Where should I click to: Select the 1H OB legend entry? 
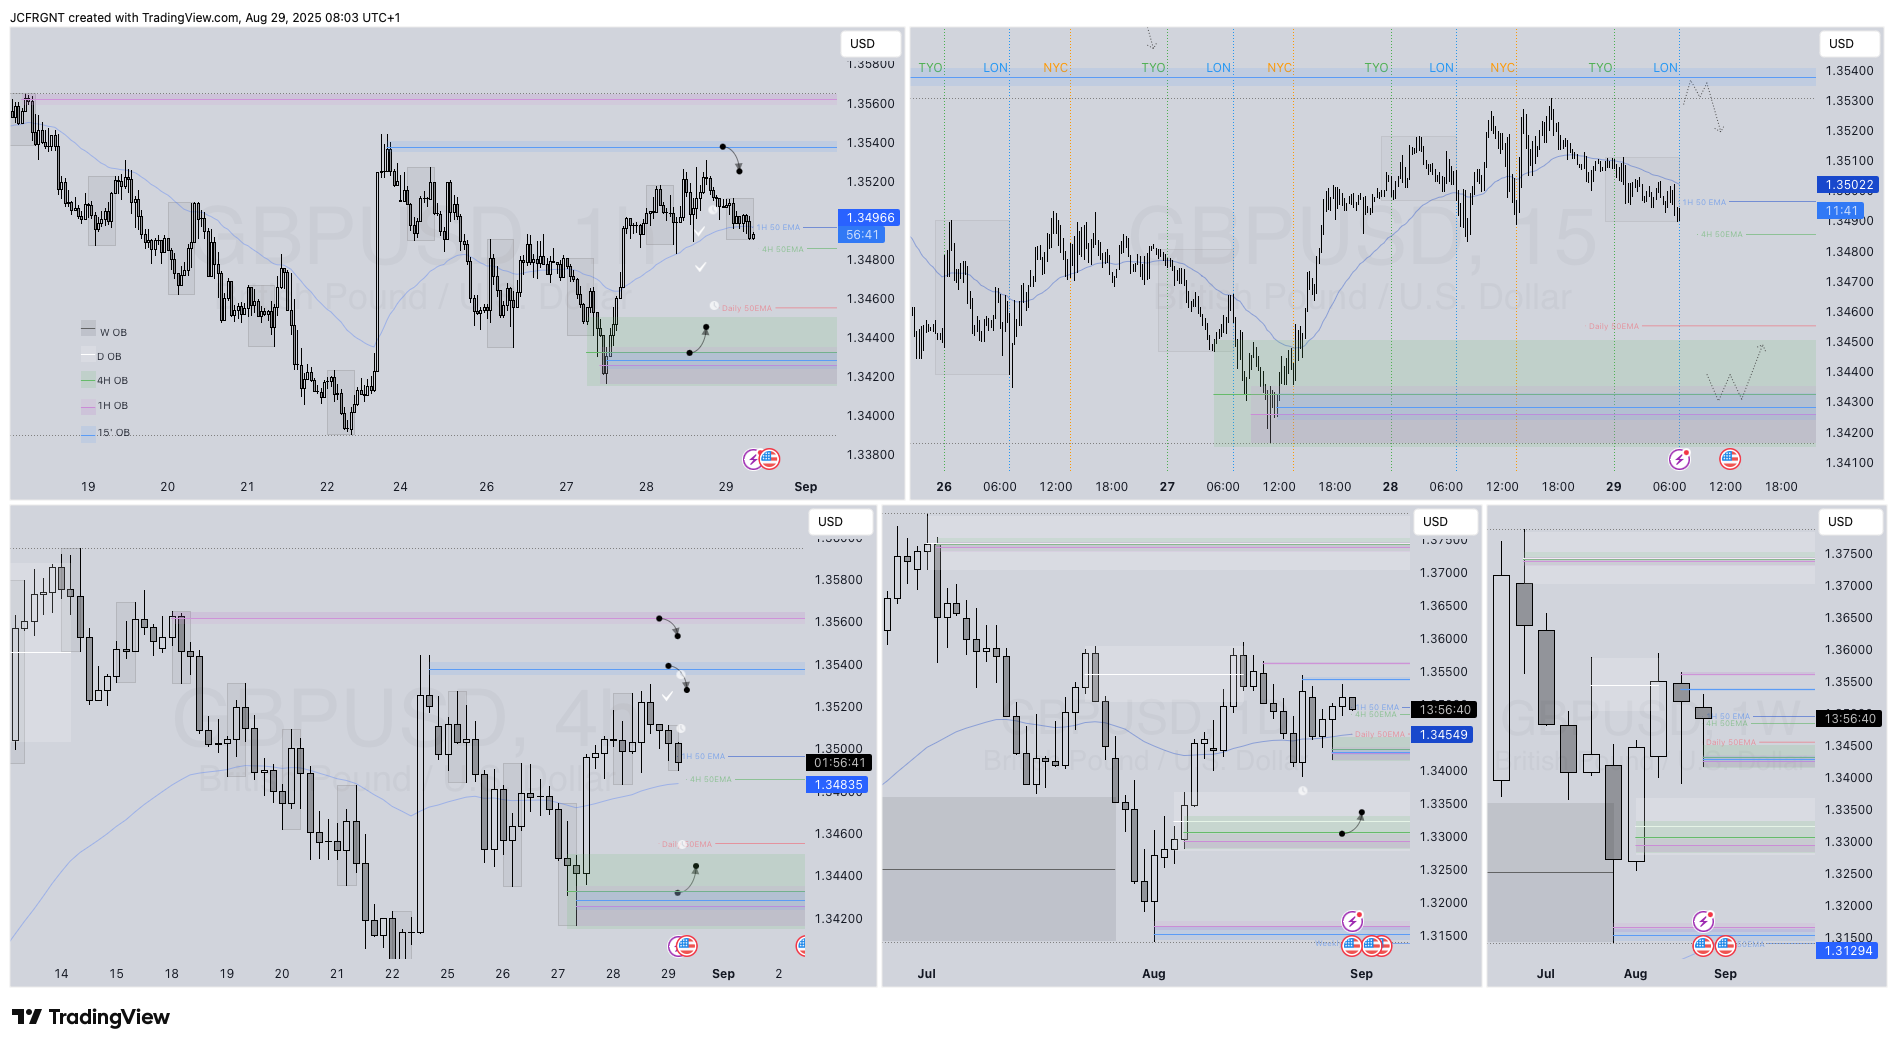tap(105, 406)
